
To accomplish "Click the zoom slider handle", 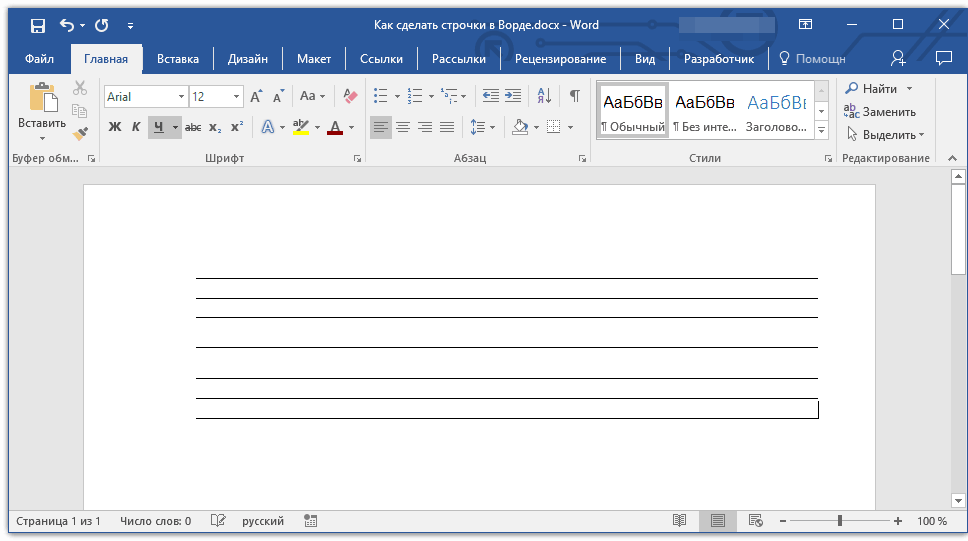I will (x=840, y=521).
